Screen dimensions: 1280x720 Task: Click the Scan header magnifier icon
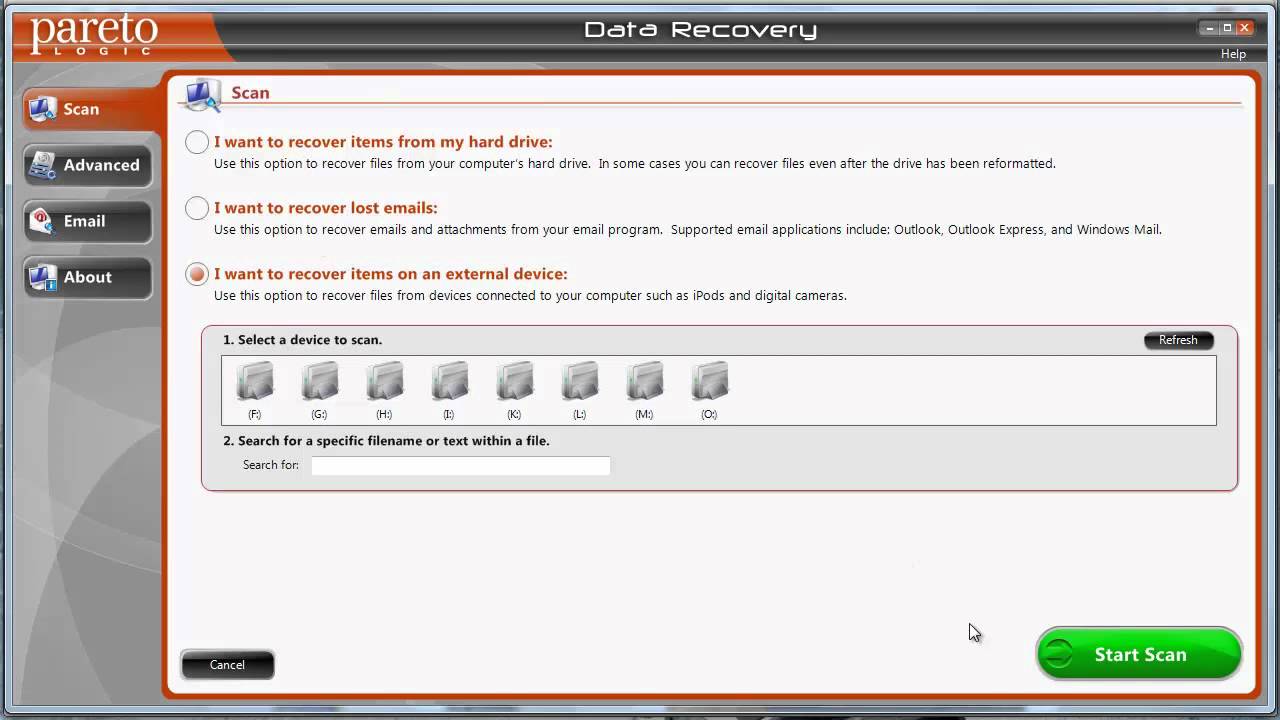pos(202,94)
